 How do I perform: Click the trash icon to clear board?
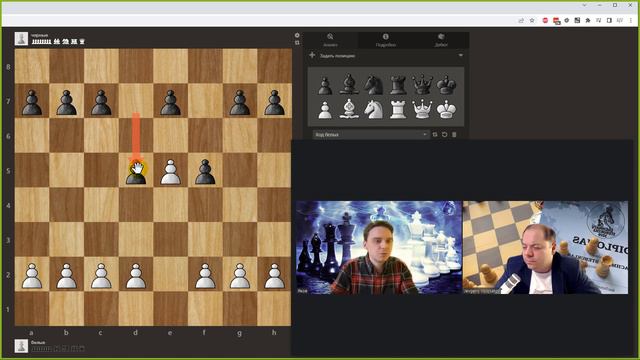tap(454, 135)
